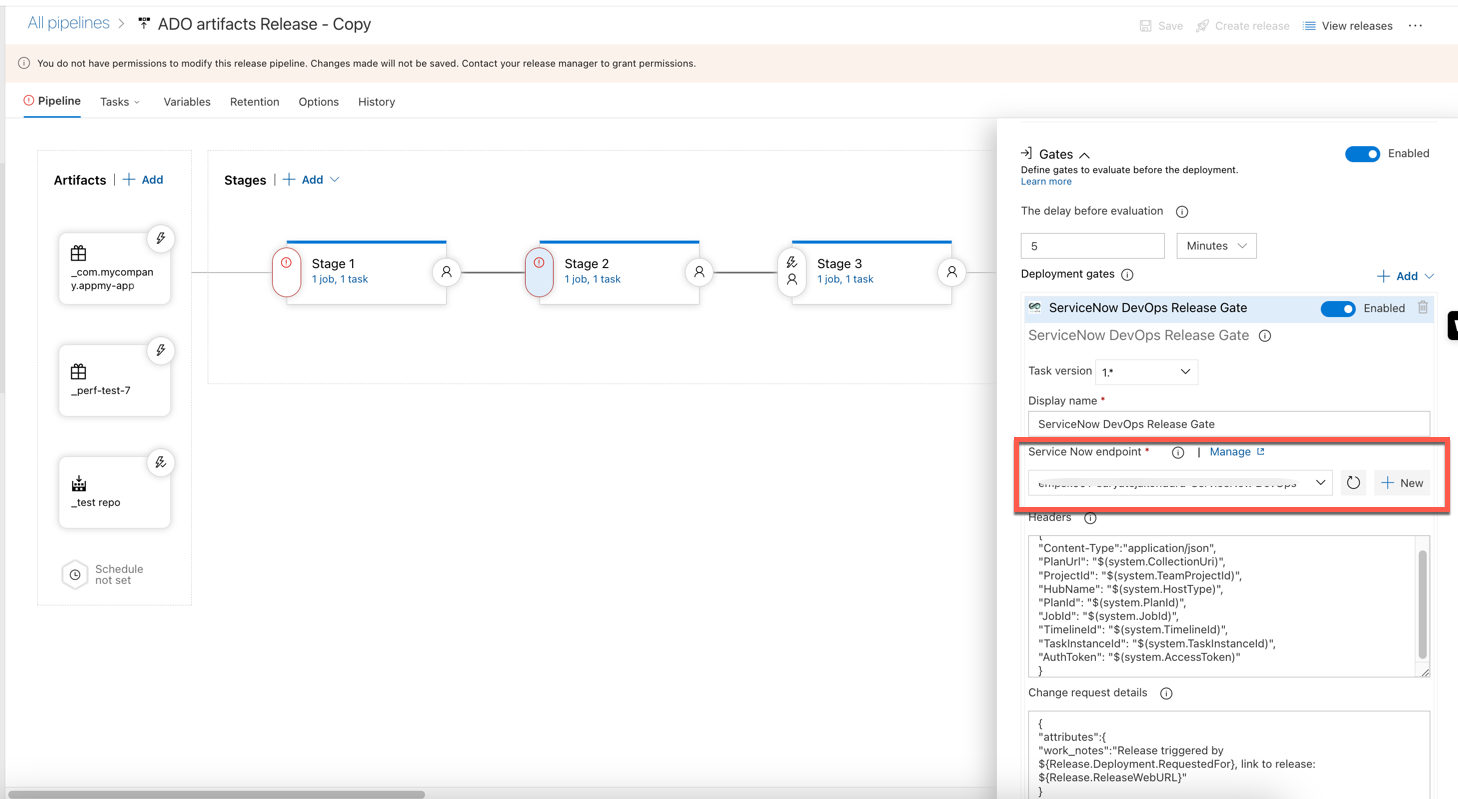The width and height of the screenshot is (1458, 799).
Task: Open Stage 3 pre-deployment conditions
Action: (x=792, y=272)
